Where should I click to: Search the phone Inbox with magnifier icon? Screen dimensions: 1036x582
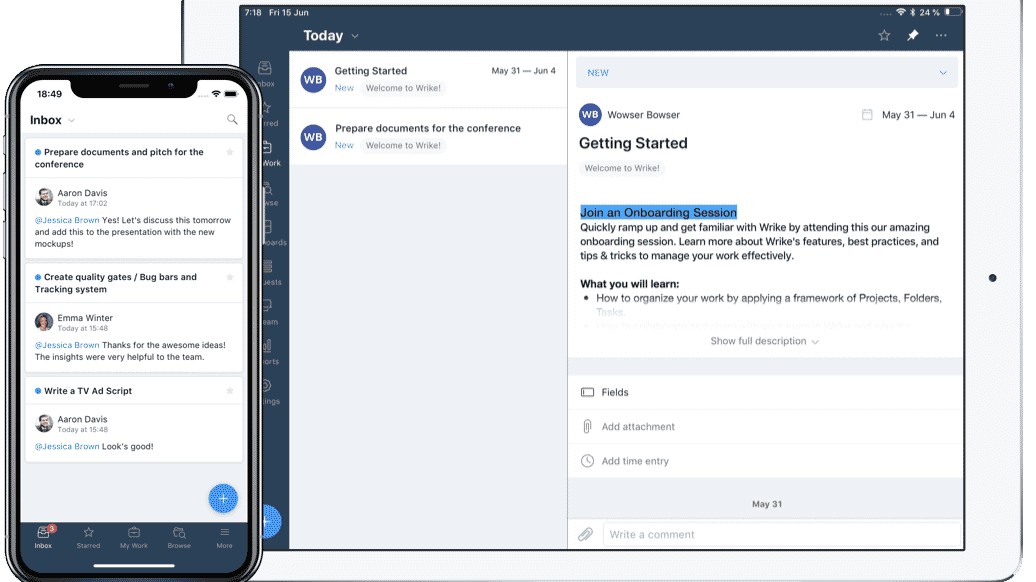[232, 120]
